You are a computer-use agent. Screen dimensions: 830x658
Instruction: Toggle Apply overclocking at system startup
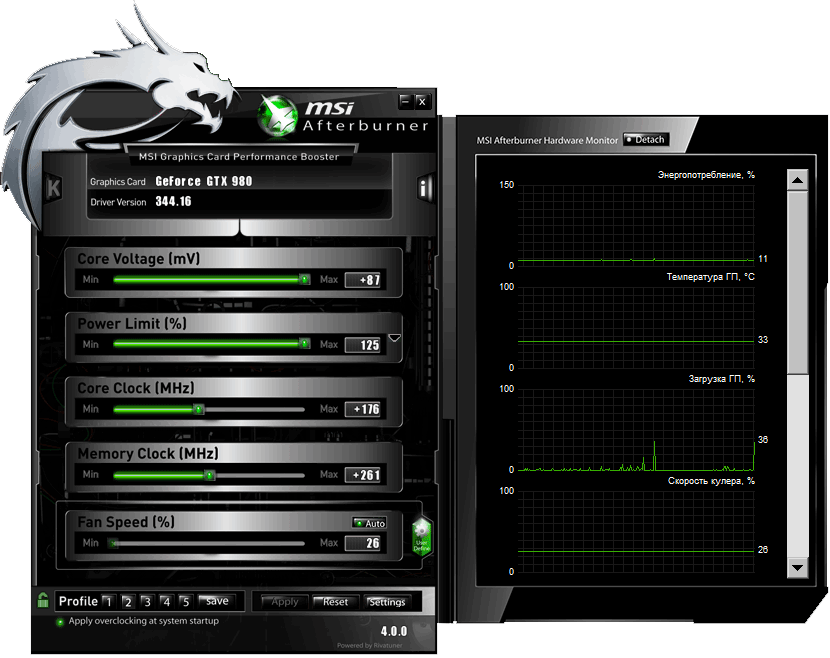tap(60, 622)
